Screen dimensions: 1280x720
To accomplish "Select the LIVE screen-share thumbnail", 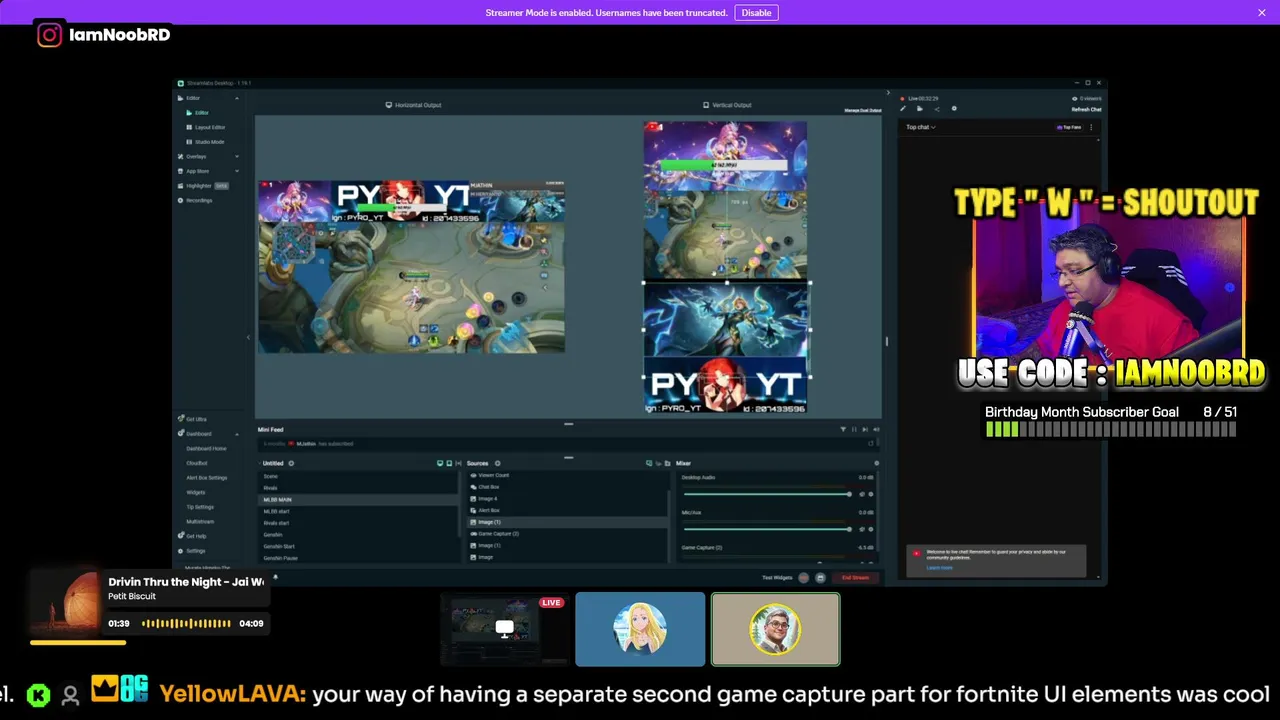I will pos(503,629).
